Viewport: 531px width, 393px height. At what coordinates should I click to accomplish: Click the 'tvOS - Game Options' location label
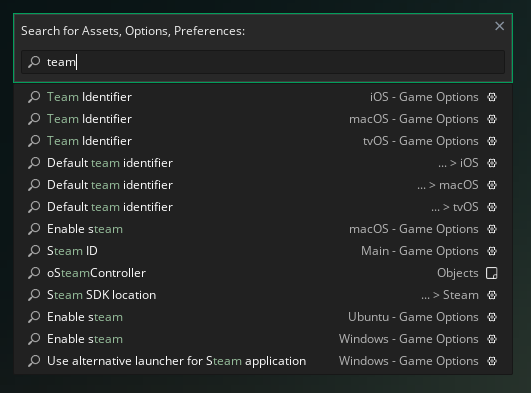[x=421, y=141]
